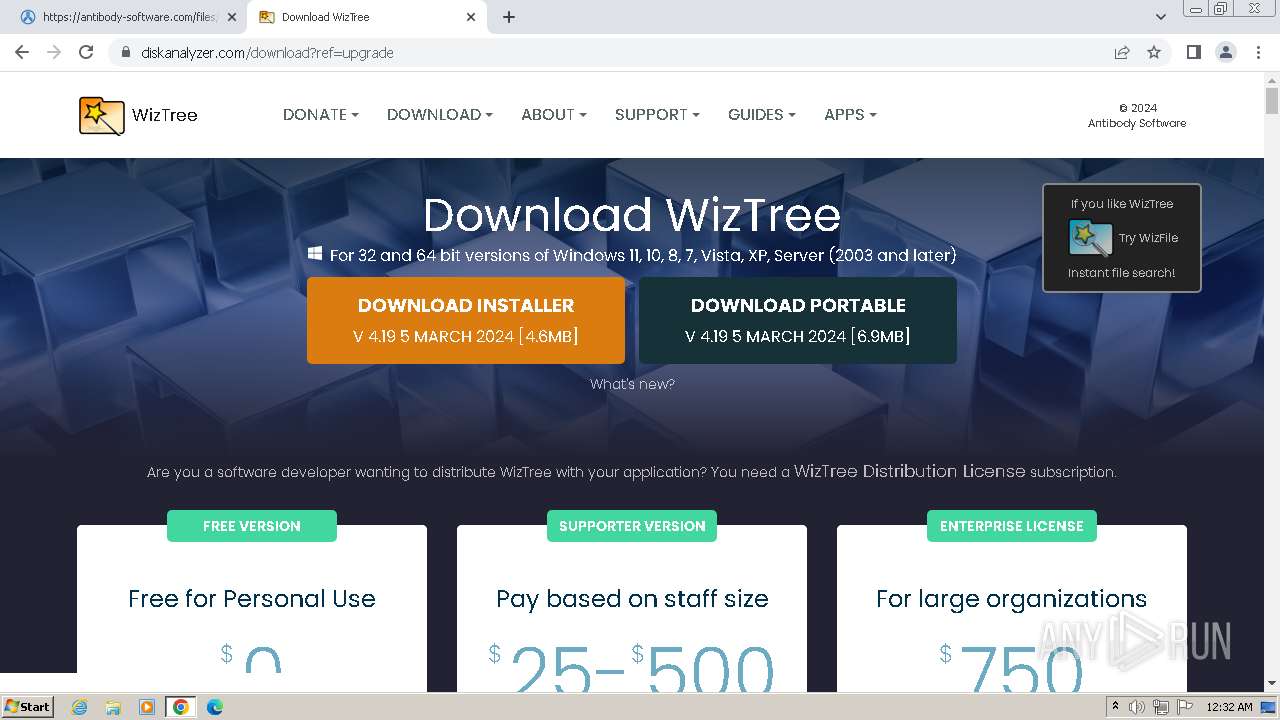Screen dimensions: 1280x720
Task: Open the Chrome profile avatar
Action: click(x=1225, y=52)
